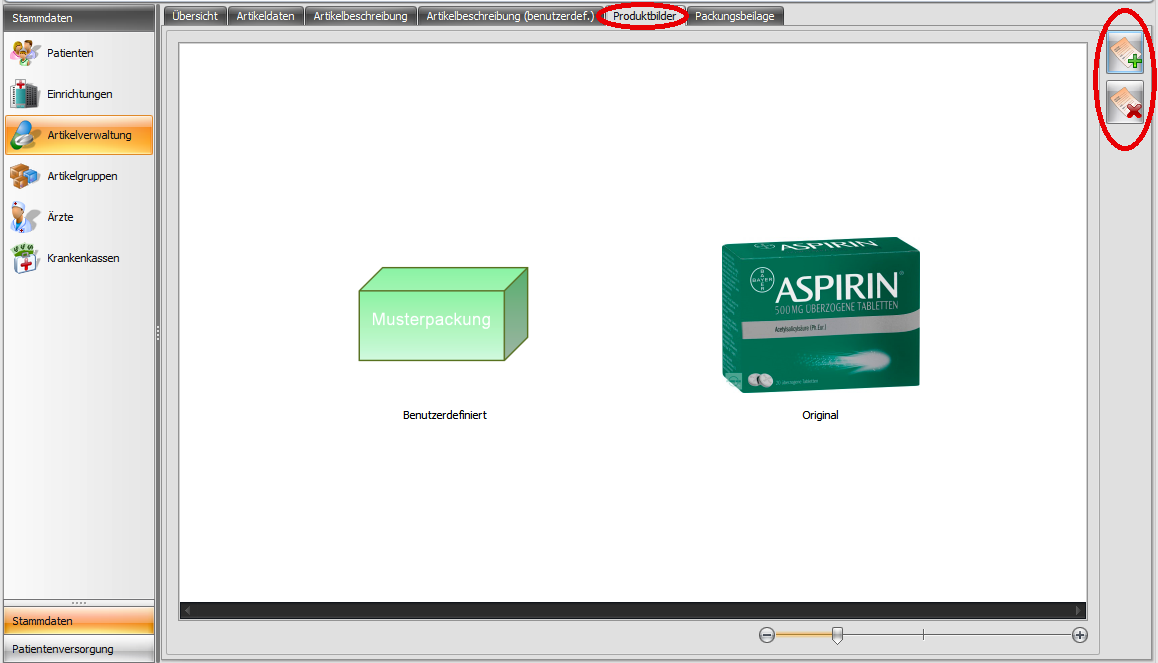The image size is (1158, 663).
Task: Select the Stammdaten navigation group at bottom
Action: point(79,621)
